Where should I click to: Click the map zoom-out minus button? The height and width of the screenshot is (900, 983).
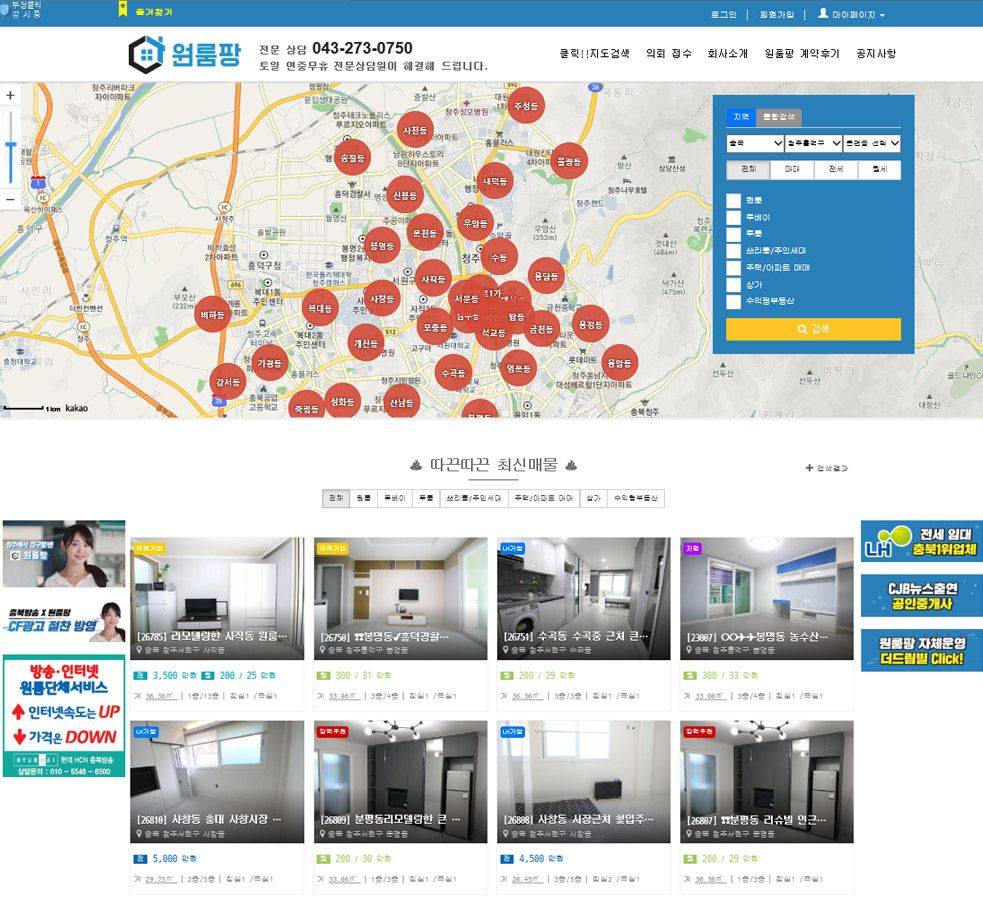[10, 199]
